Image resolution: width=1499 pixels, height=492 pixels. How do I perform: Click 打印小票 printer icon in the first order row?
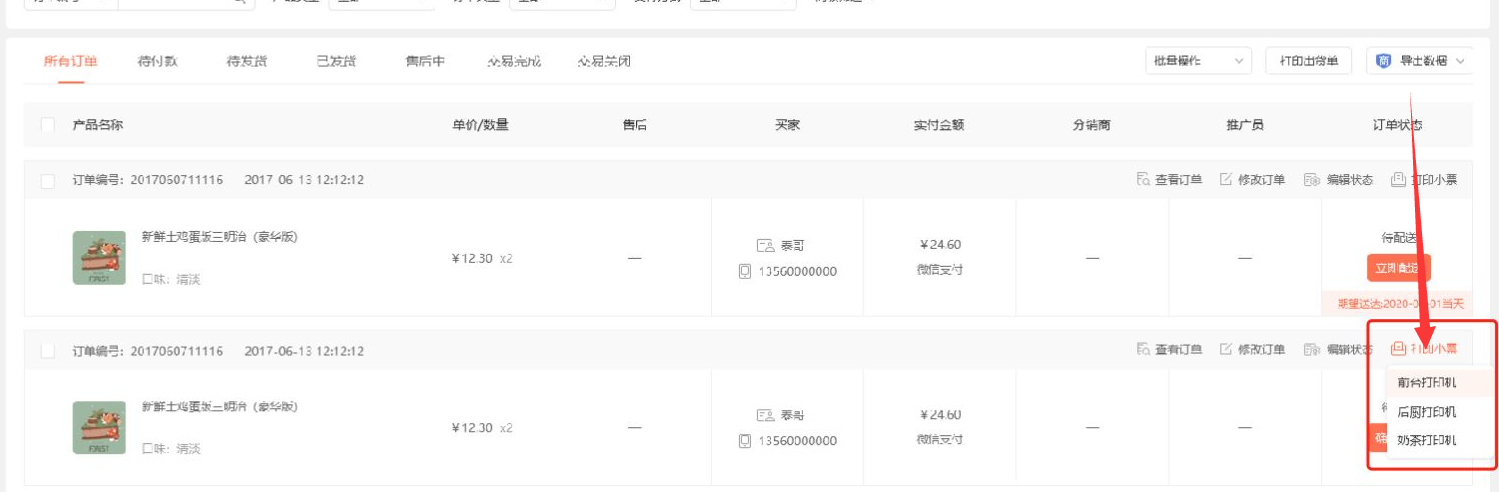point(1398,180)
